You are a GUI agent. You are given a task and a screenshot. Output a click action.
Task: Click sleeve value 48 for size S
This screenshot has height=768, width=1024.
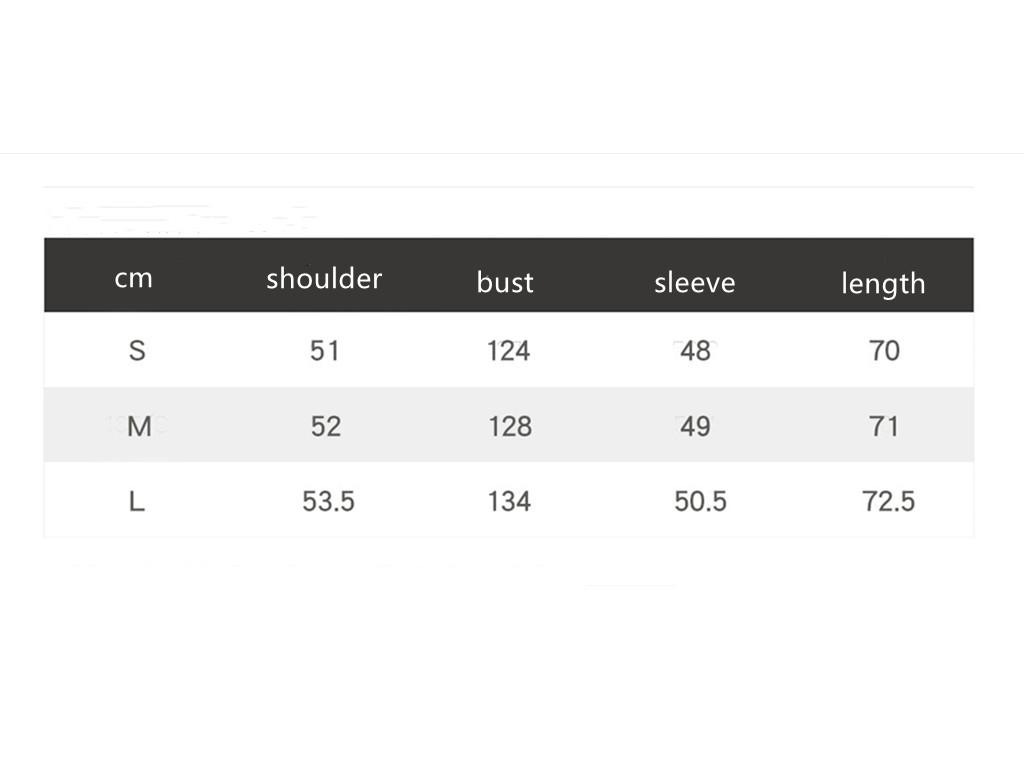coord(695,351)
